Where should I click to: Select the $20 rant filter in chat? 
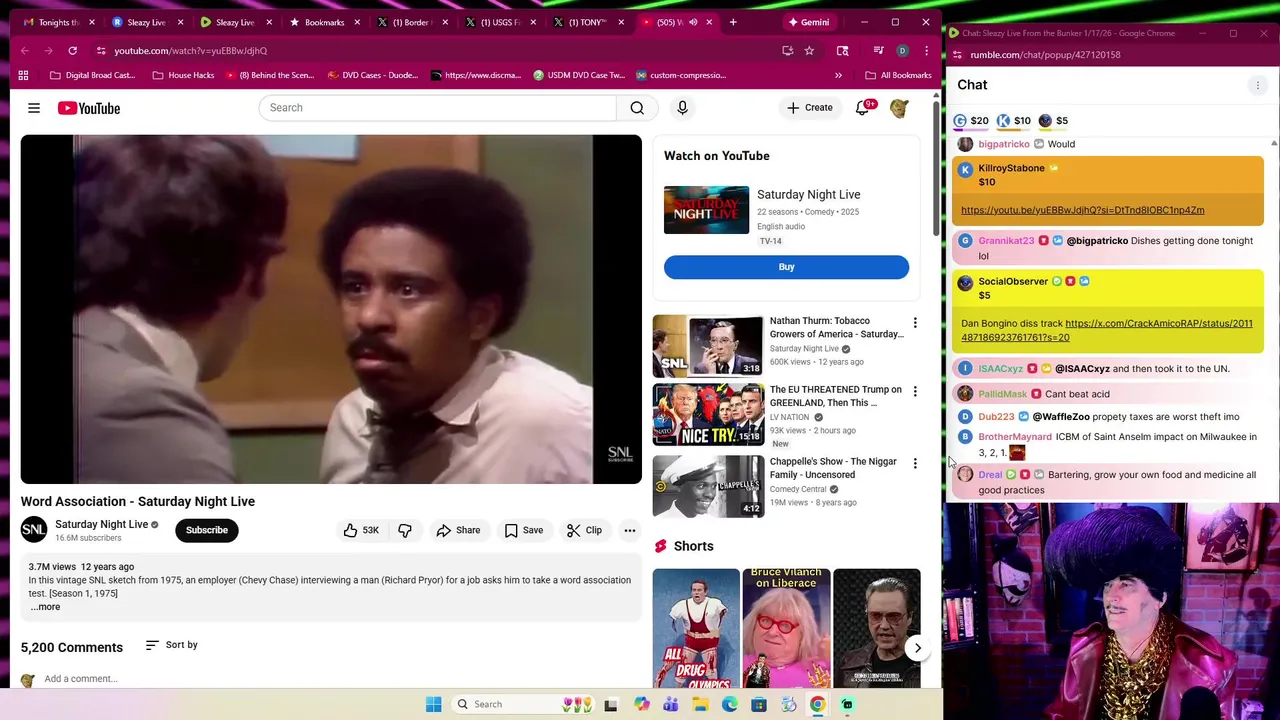[971, 121]
